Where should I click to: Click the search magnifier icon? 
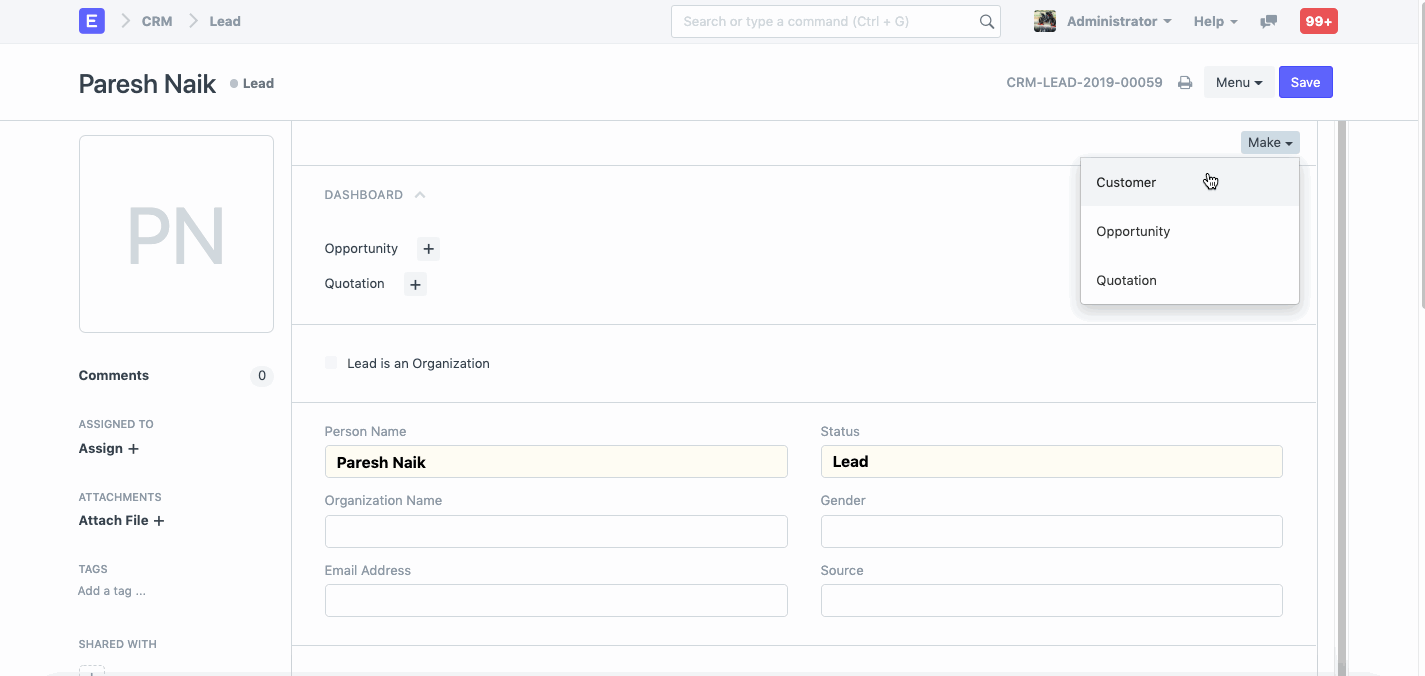coord(986,21)
